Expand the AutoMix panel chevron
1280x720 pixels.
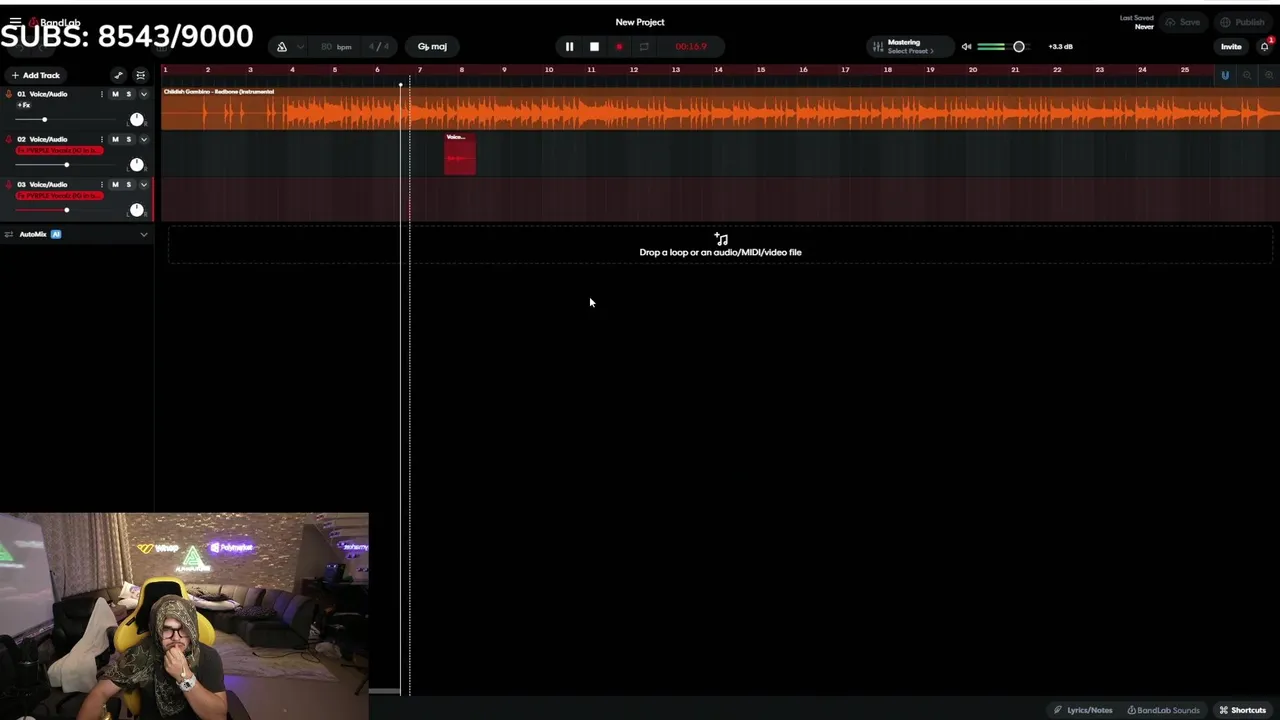pyautogui.click(x=143, y=234)
